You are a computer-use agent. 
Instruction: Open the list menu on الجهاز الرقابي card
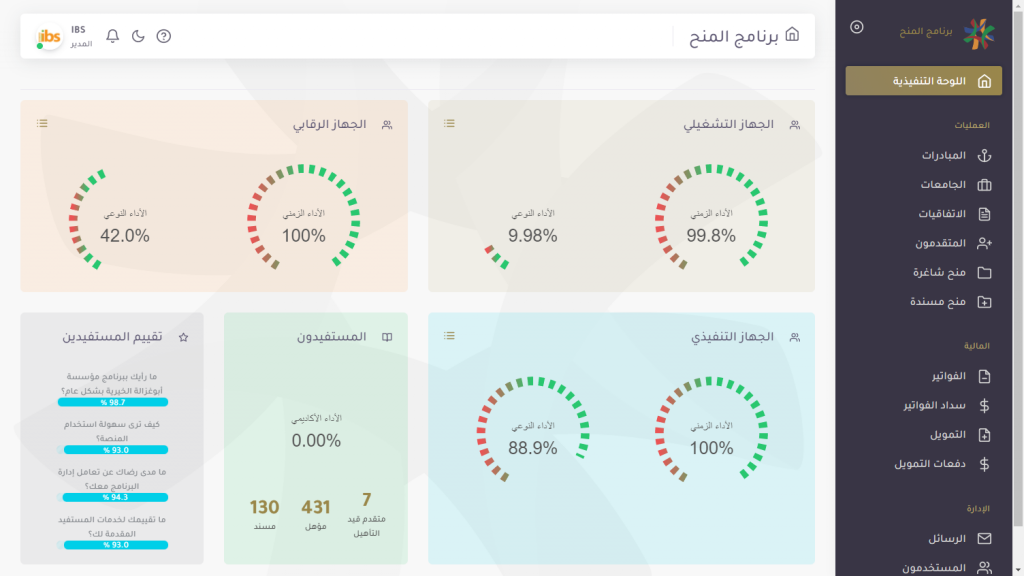(42, 123)
